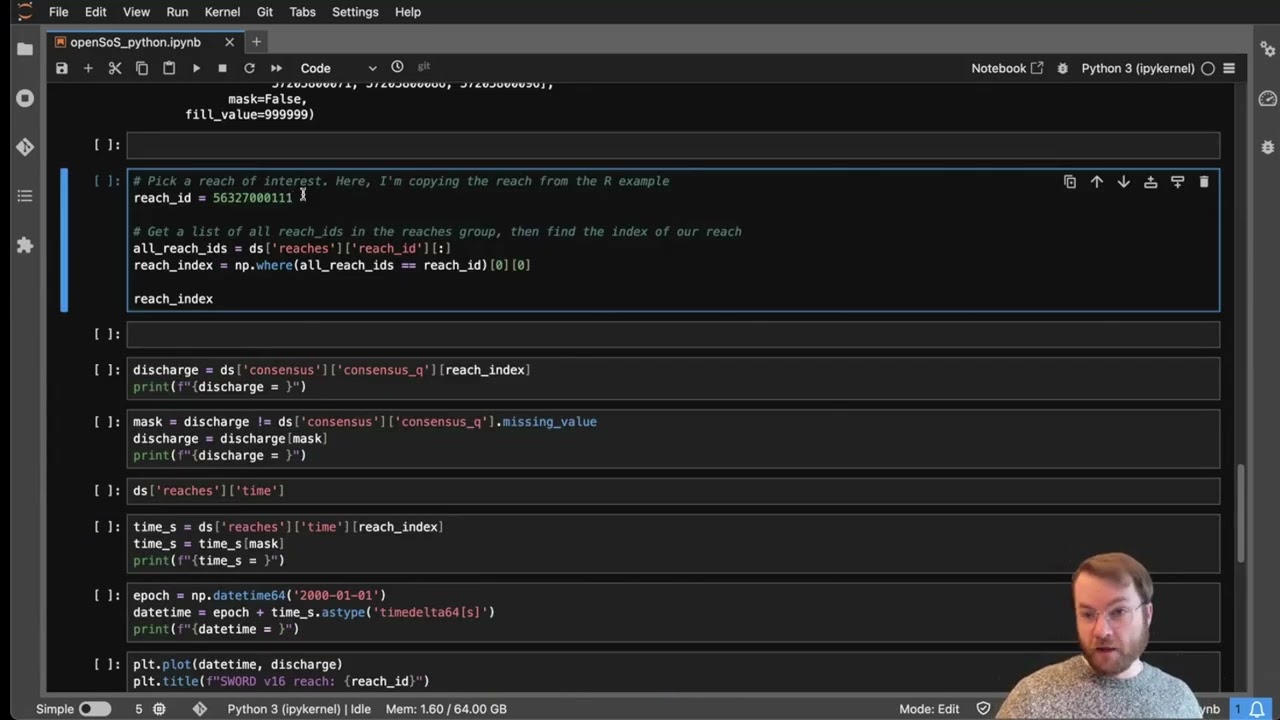Viewport: 1280px width, 720px height.
Task: Copy the selected cell from toolbar
Action: pos(142,68)
